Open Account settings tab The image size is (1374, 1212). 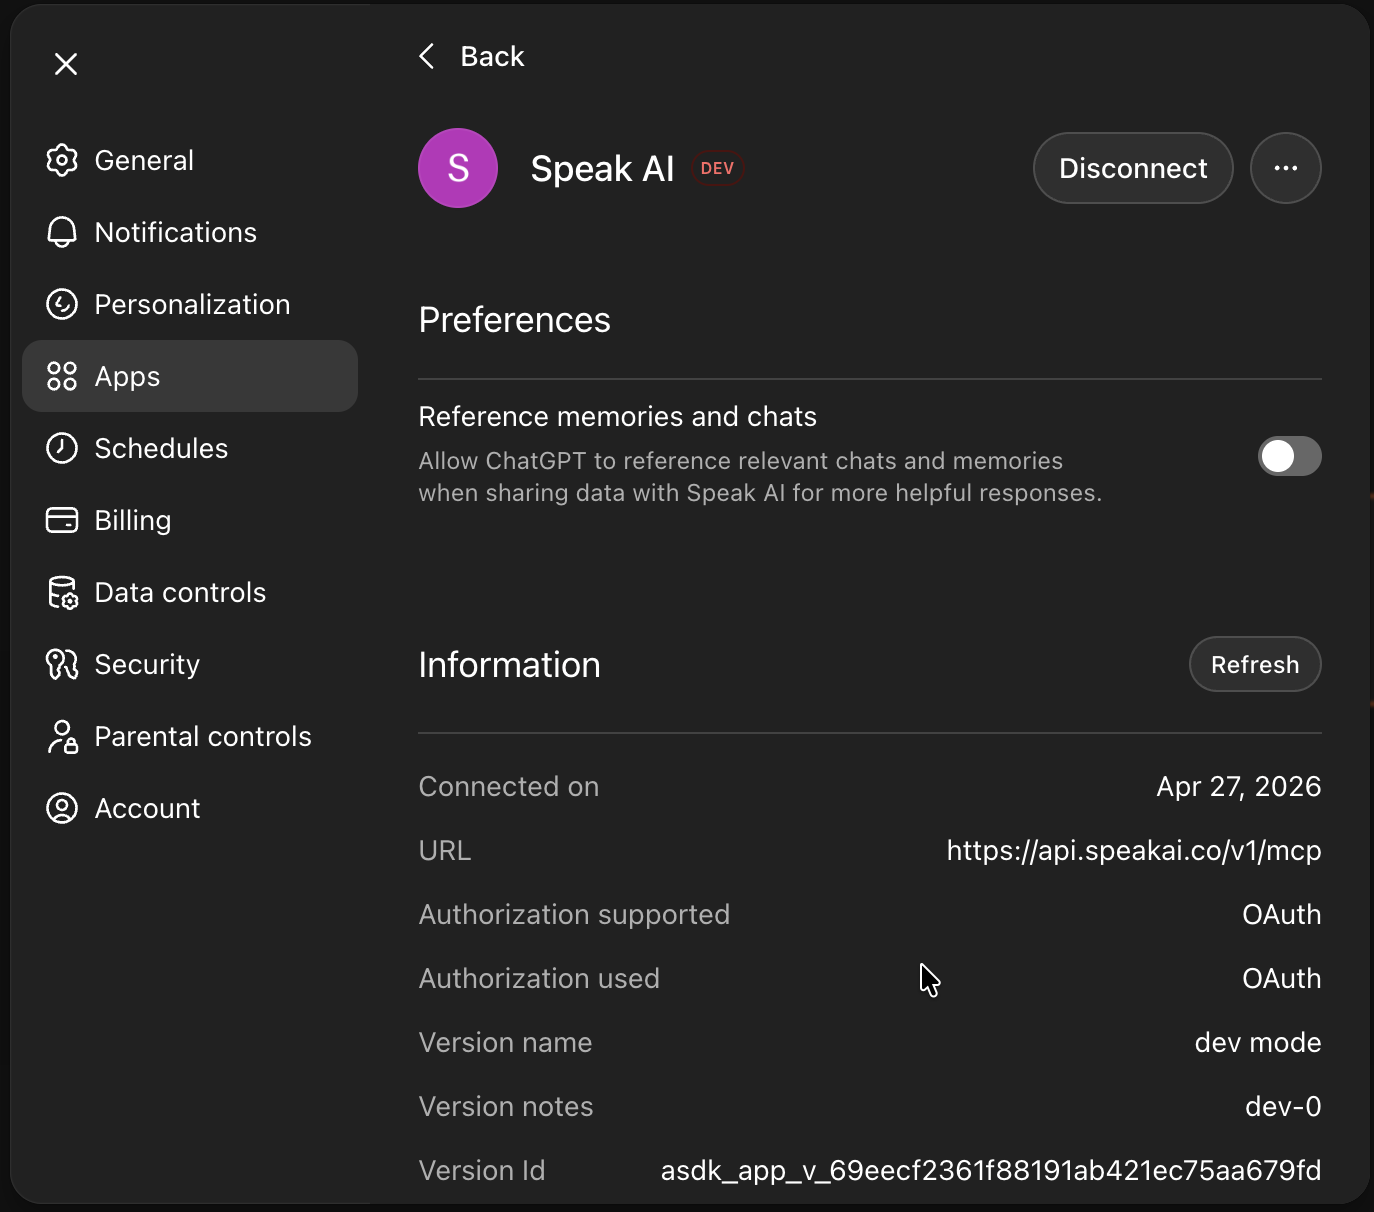[x=190, y=808]
